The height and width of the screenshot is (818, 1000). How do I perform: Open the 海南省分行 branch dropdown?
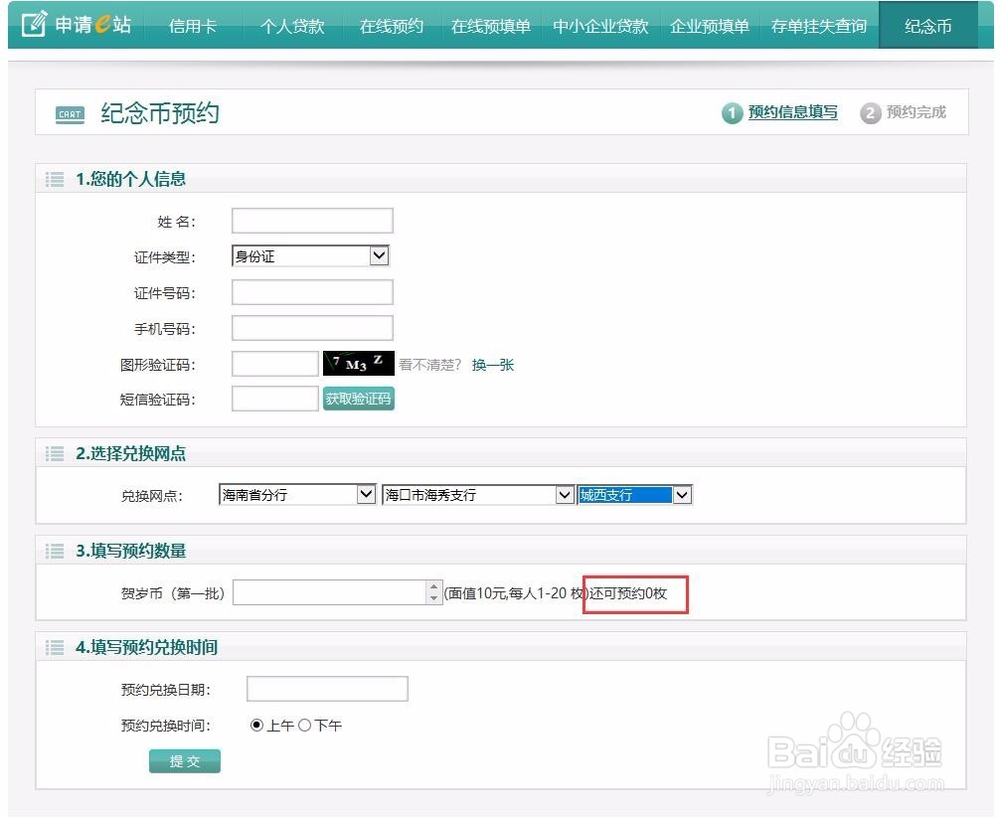(366, 494)
